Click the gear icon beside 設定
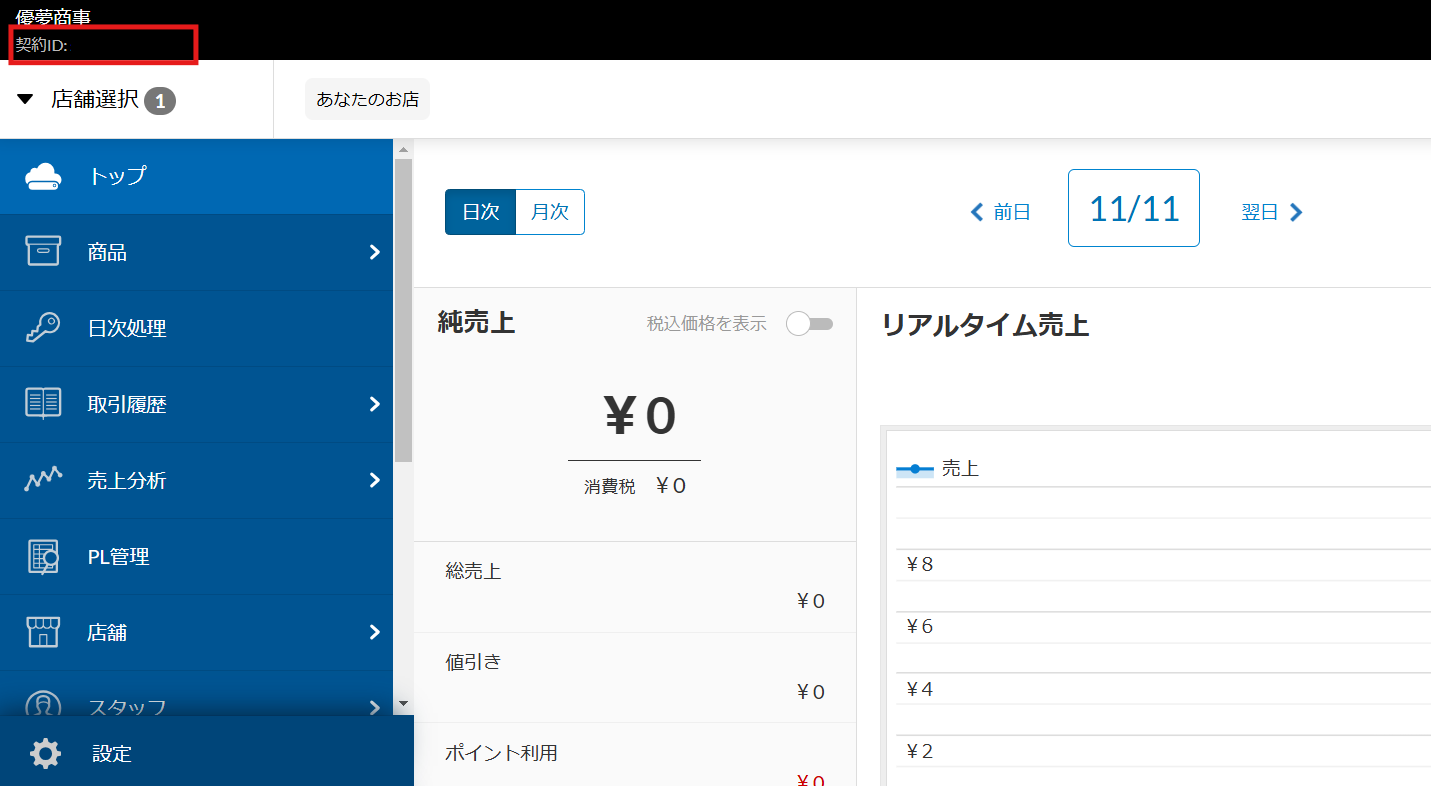The height and width of the screenshot is (786, 1431). tap(45, 753)
